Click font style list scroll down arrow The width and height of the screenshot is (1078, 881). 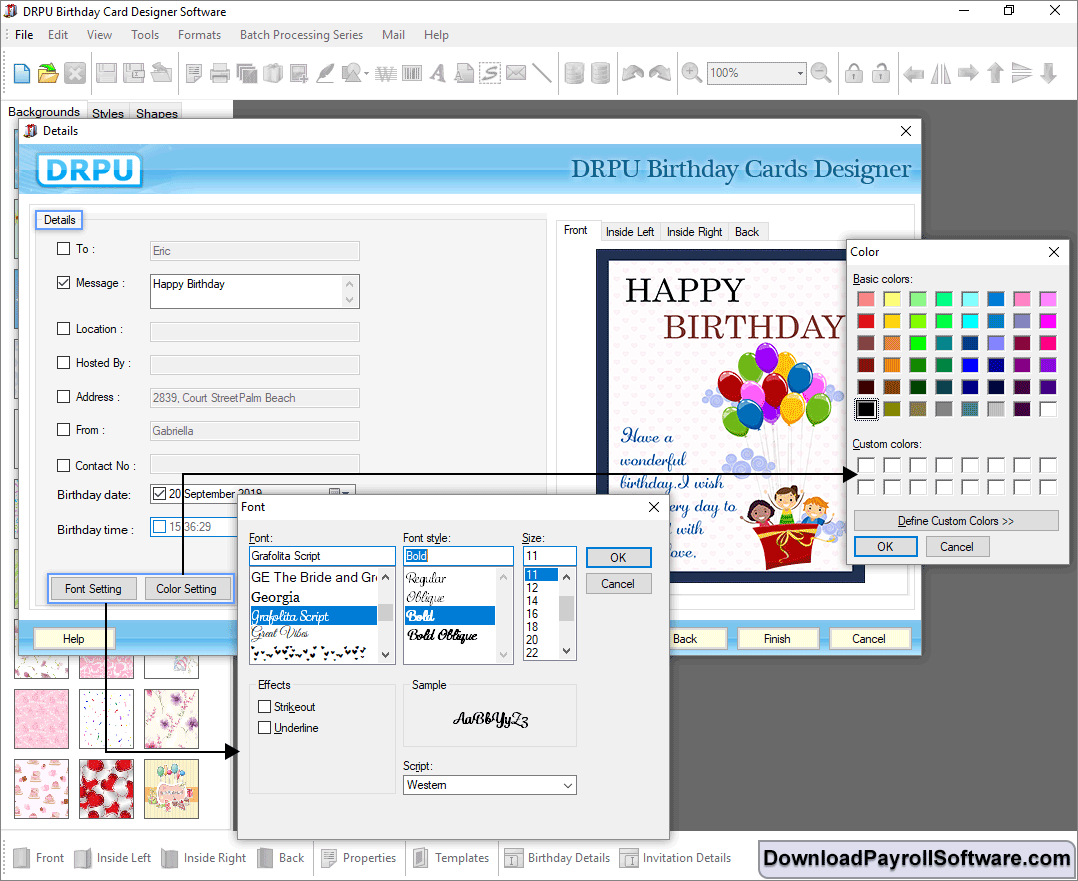click(503, 654)
